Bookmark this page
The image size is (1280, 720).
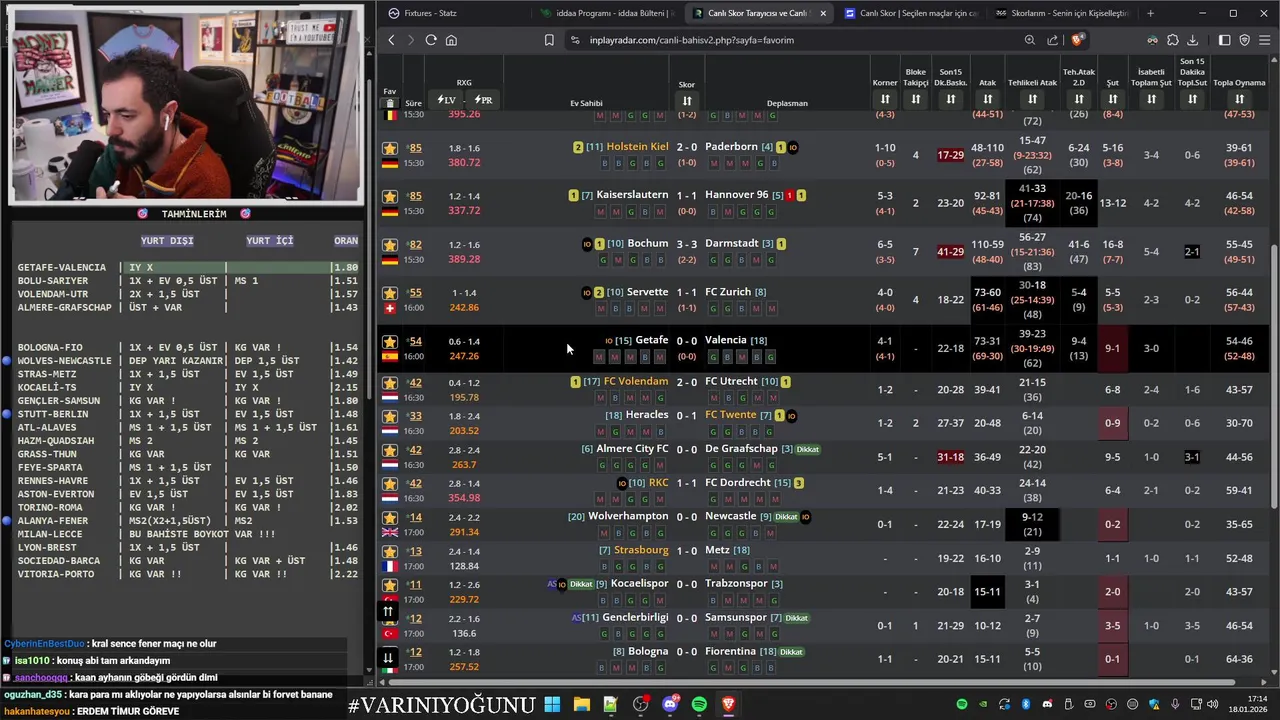pos(549,40)
